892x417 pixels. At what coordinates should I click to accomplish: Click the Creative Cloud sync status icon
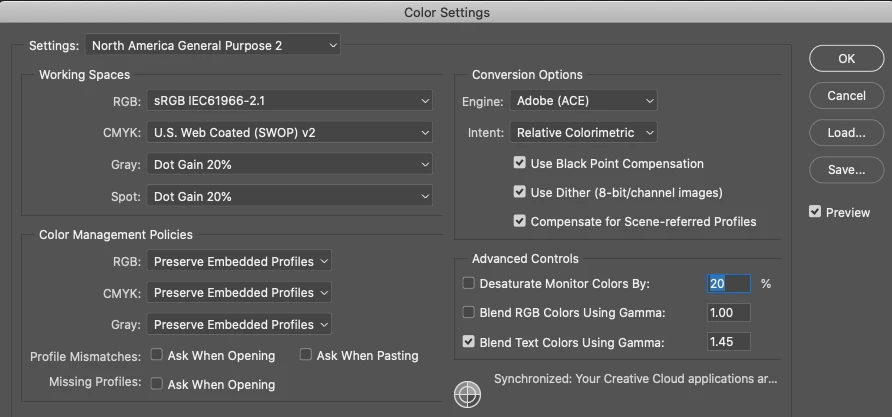[x=467, y=393]
